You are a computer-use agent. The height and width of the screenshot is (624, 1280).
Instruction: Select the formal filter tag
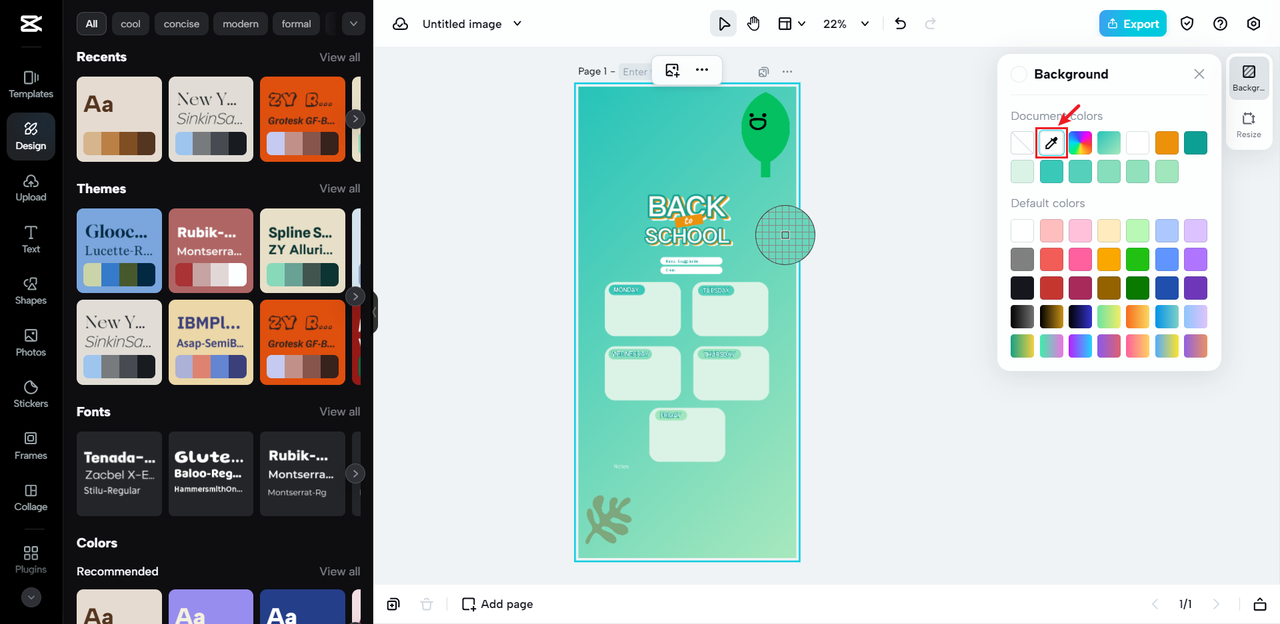[296, 23]
